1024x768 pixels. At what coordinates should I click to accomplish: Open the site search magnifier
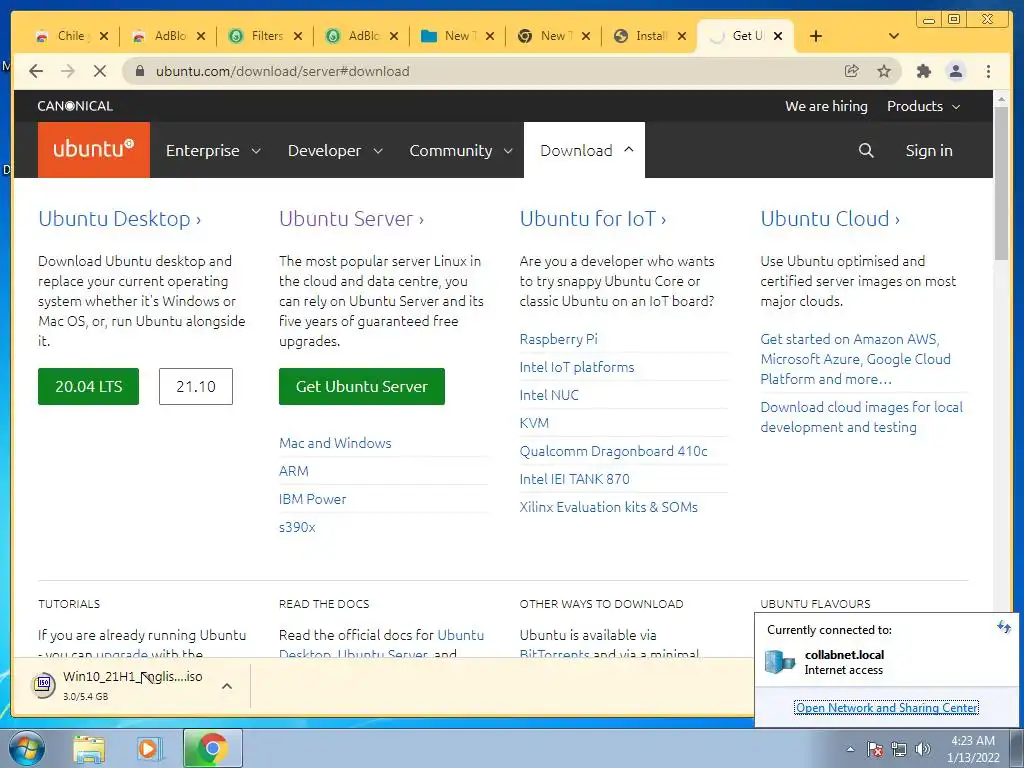point(866,150)
